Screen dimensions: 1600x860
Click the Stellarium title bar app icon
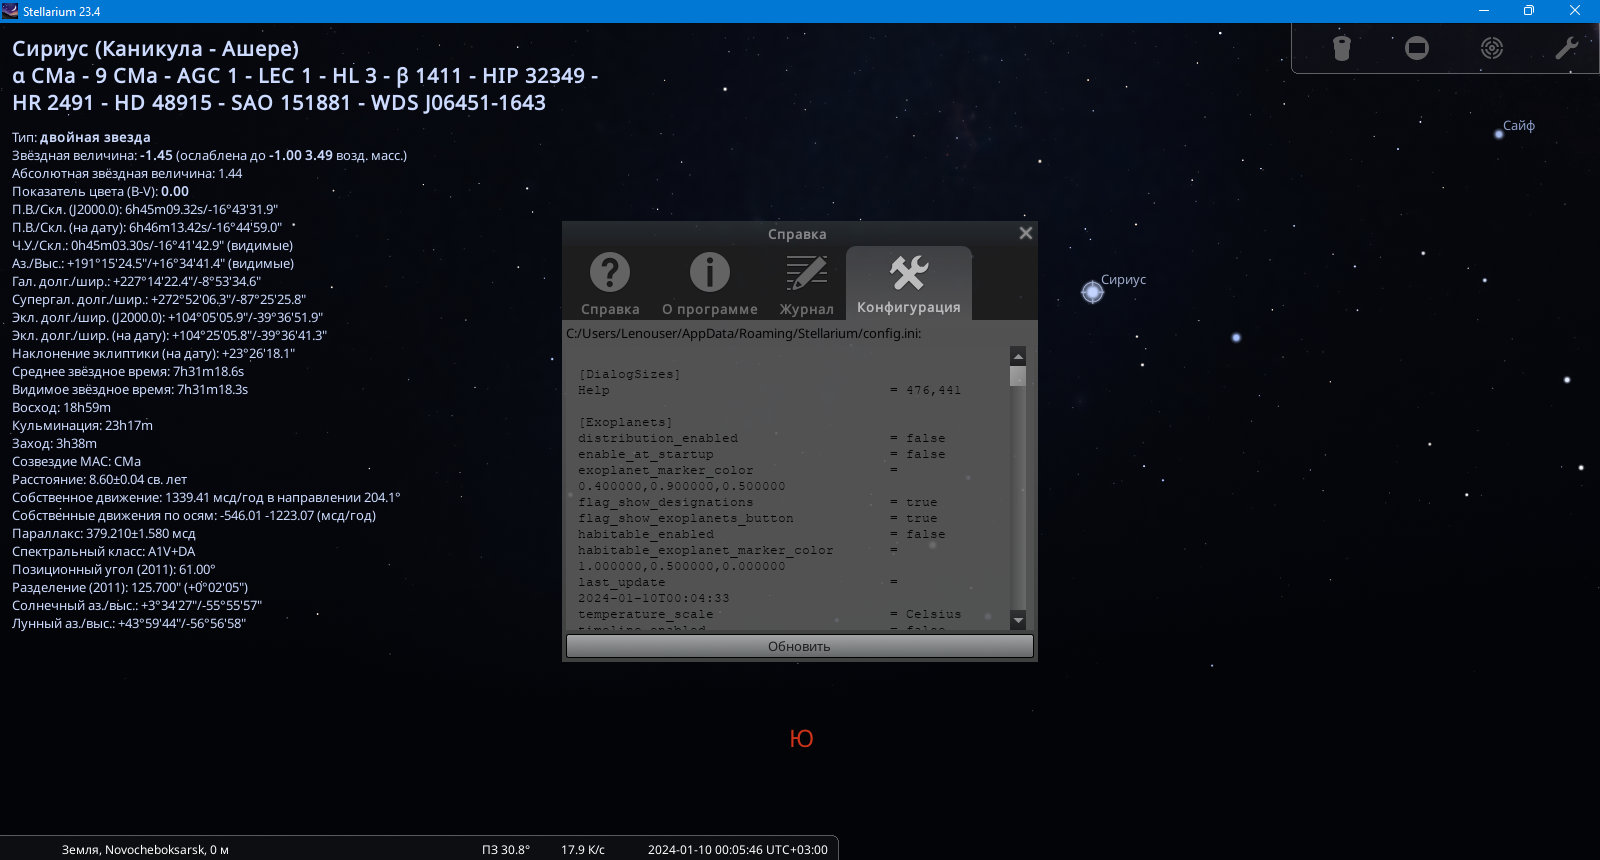pos(10,11)
